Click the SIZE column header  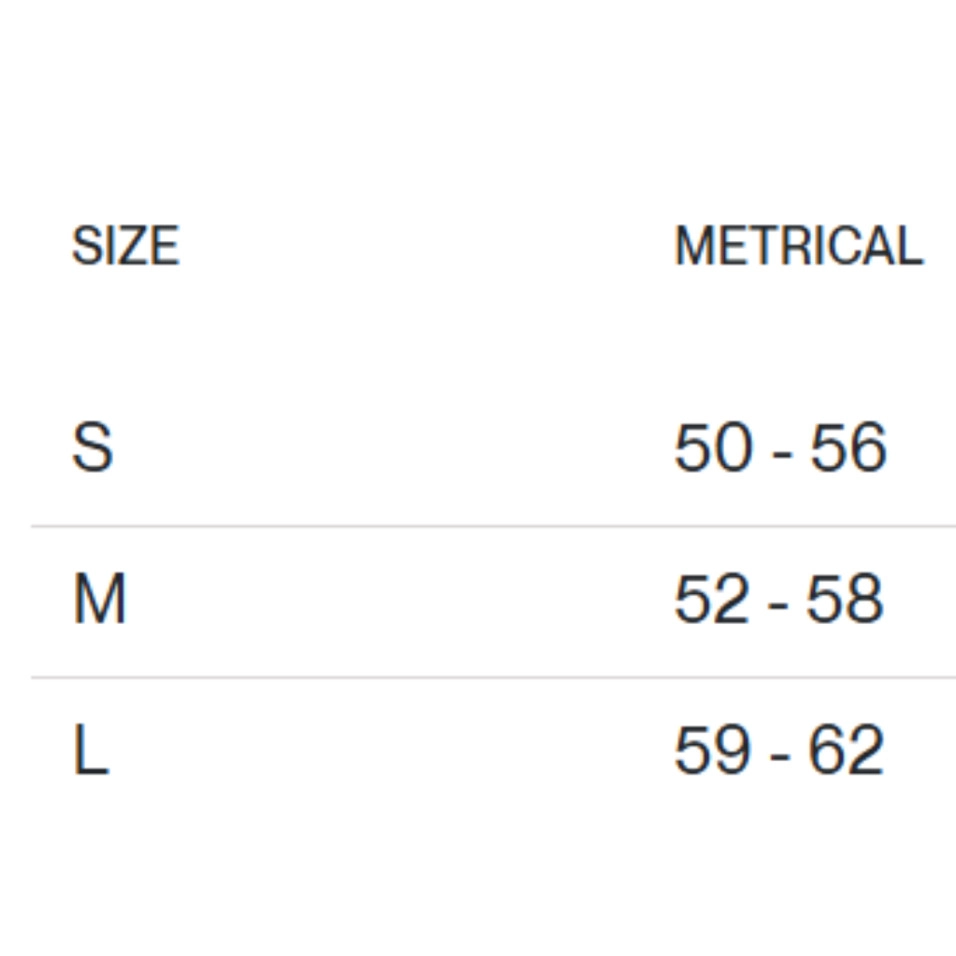coord(125,246)
